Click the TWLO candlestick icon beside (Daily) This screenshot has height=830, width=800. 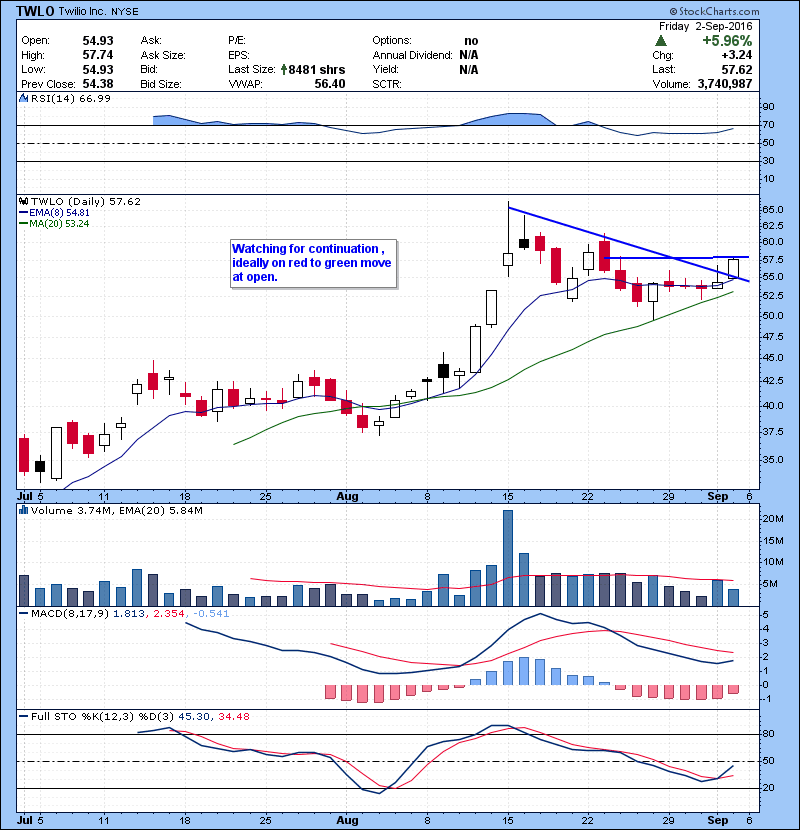pyautogui.click(x=23, y=202)
